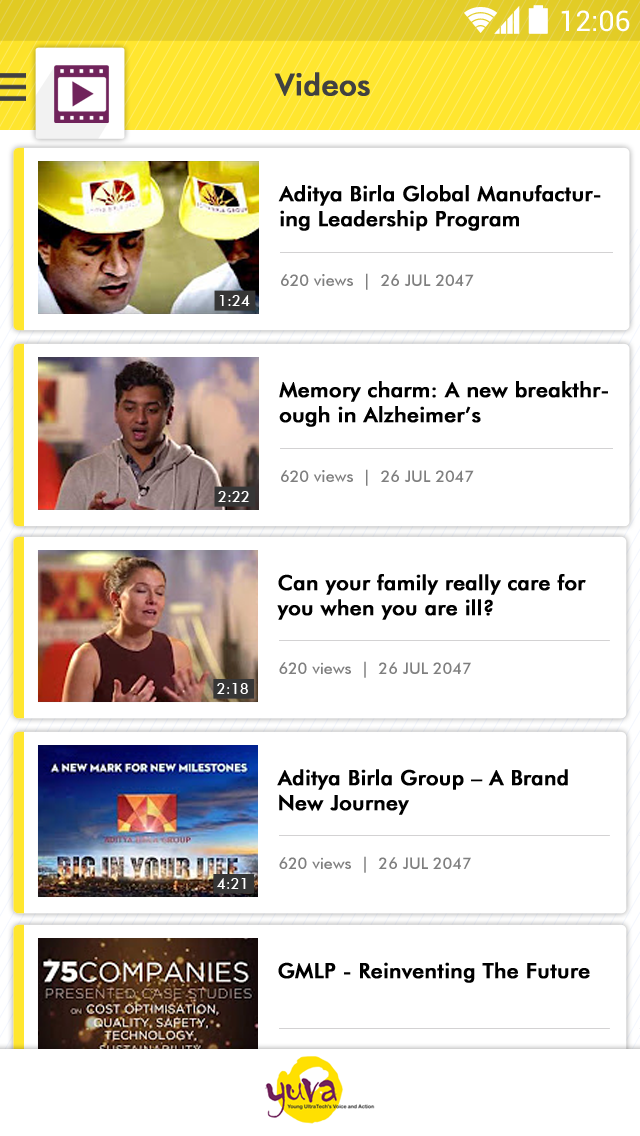Play the yellow hard hats video thumbnail
The width and height of the screenshot is (640, 1136).
[x=148, y=237]
